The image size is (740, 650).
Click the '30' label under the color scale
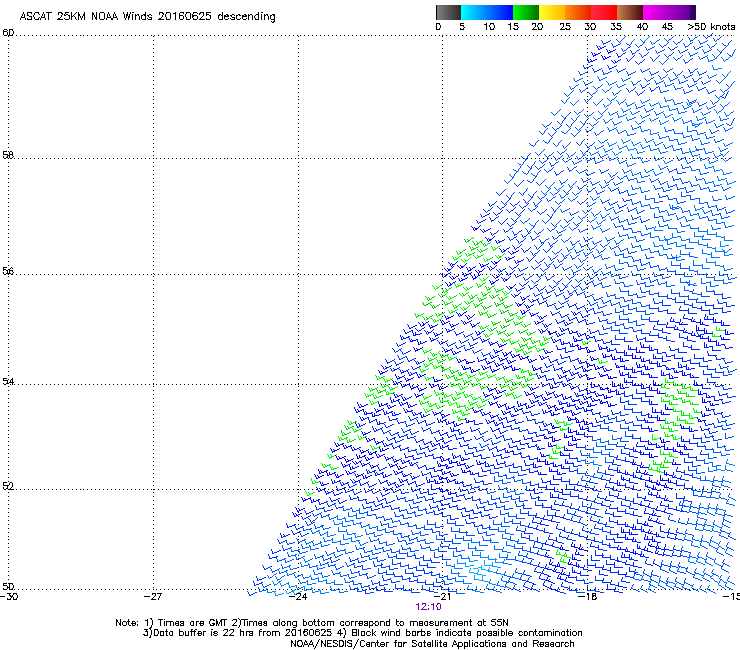(x=590, y=27)
